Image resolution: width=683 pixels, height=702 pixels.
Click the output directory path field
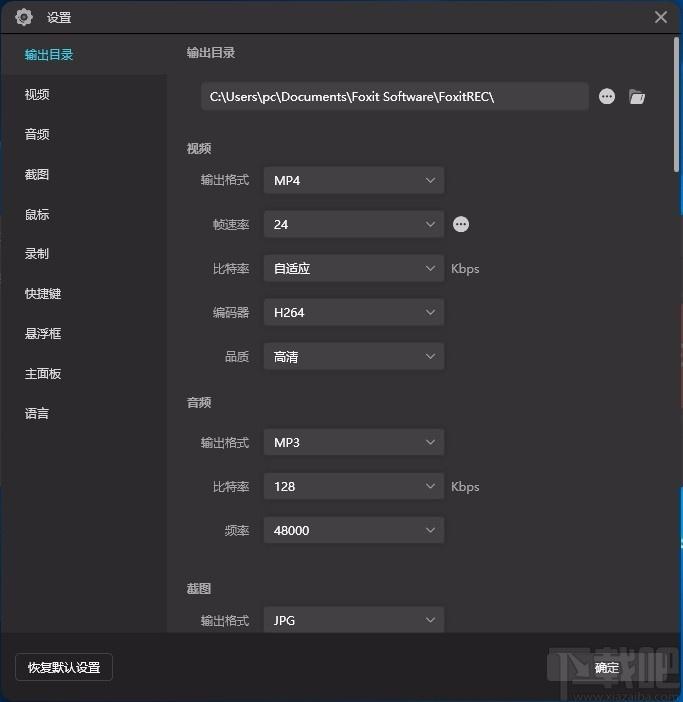pyautogui.click(x=395, y=96)
